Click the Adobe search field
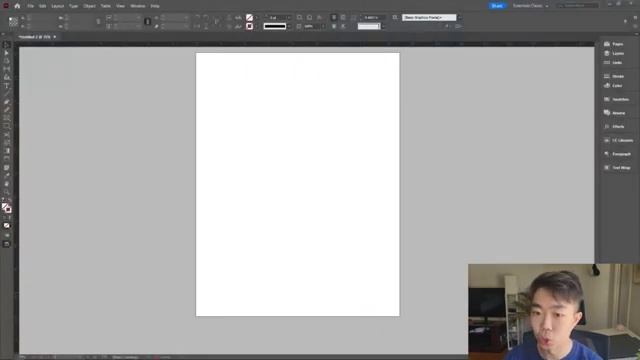This screenshot has height=360, width=640. point(578,6)
